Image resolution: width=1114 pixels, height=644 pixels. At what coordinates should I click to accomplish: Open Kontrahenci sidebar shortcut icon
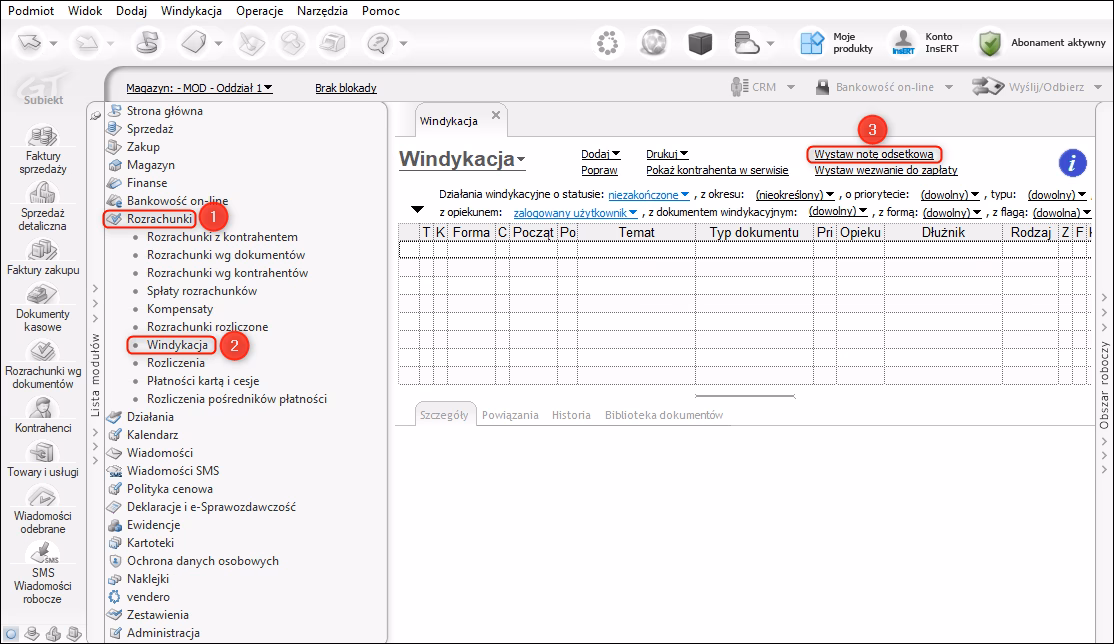42,408
